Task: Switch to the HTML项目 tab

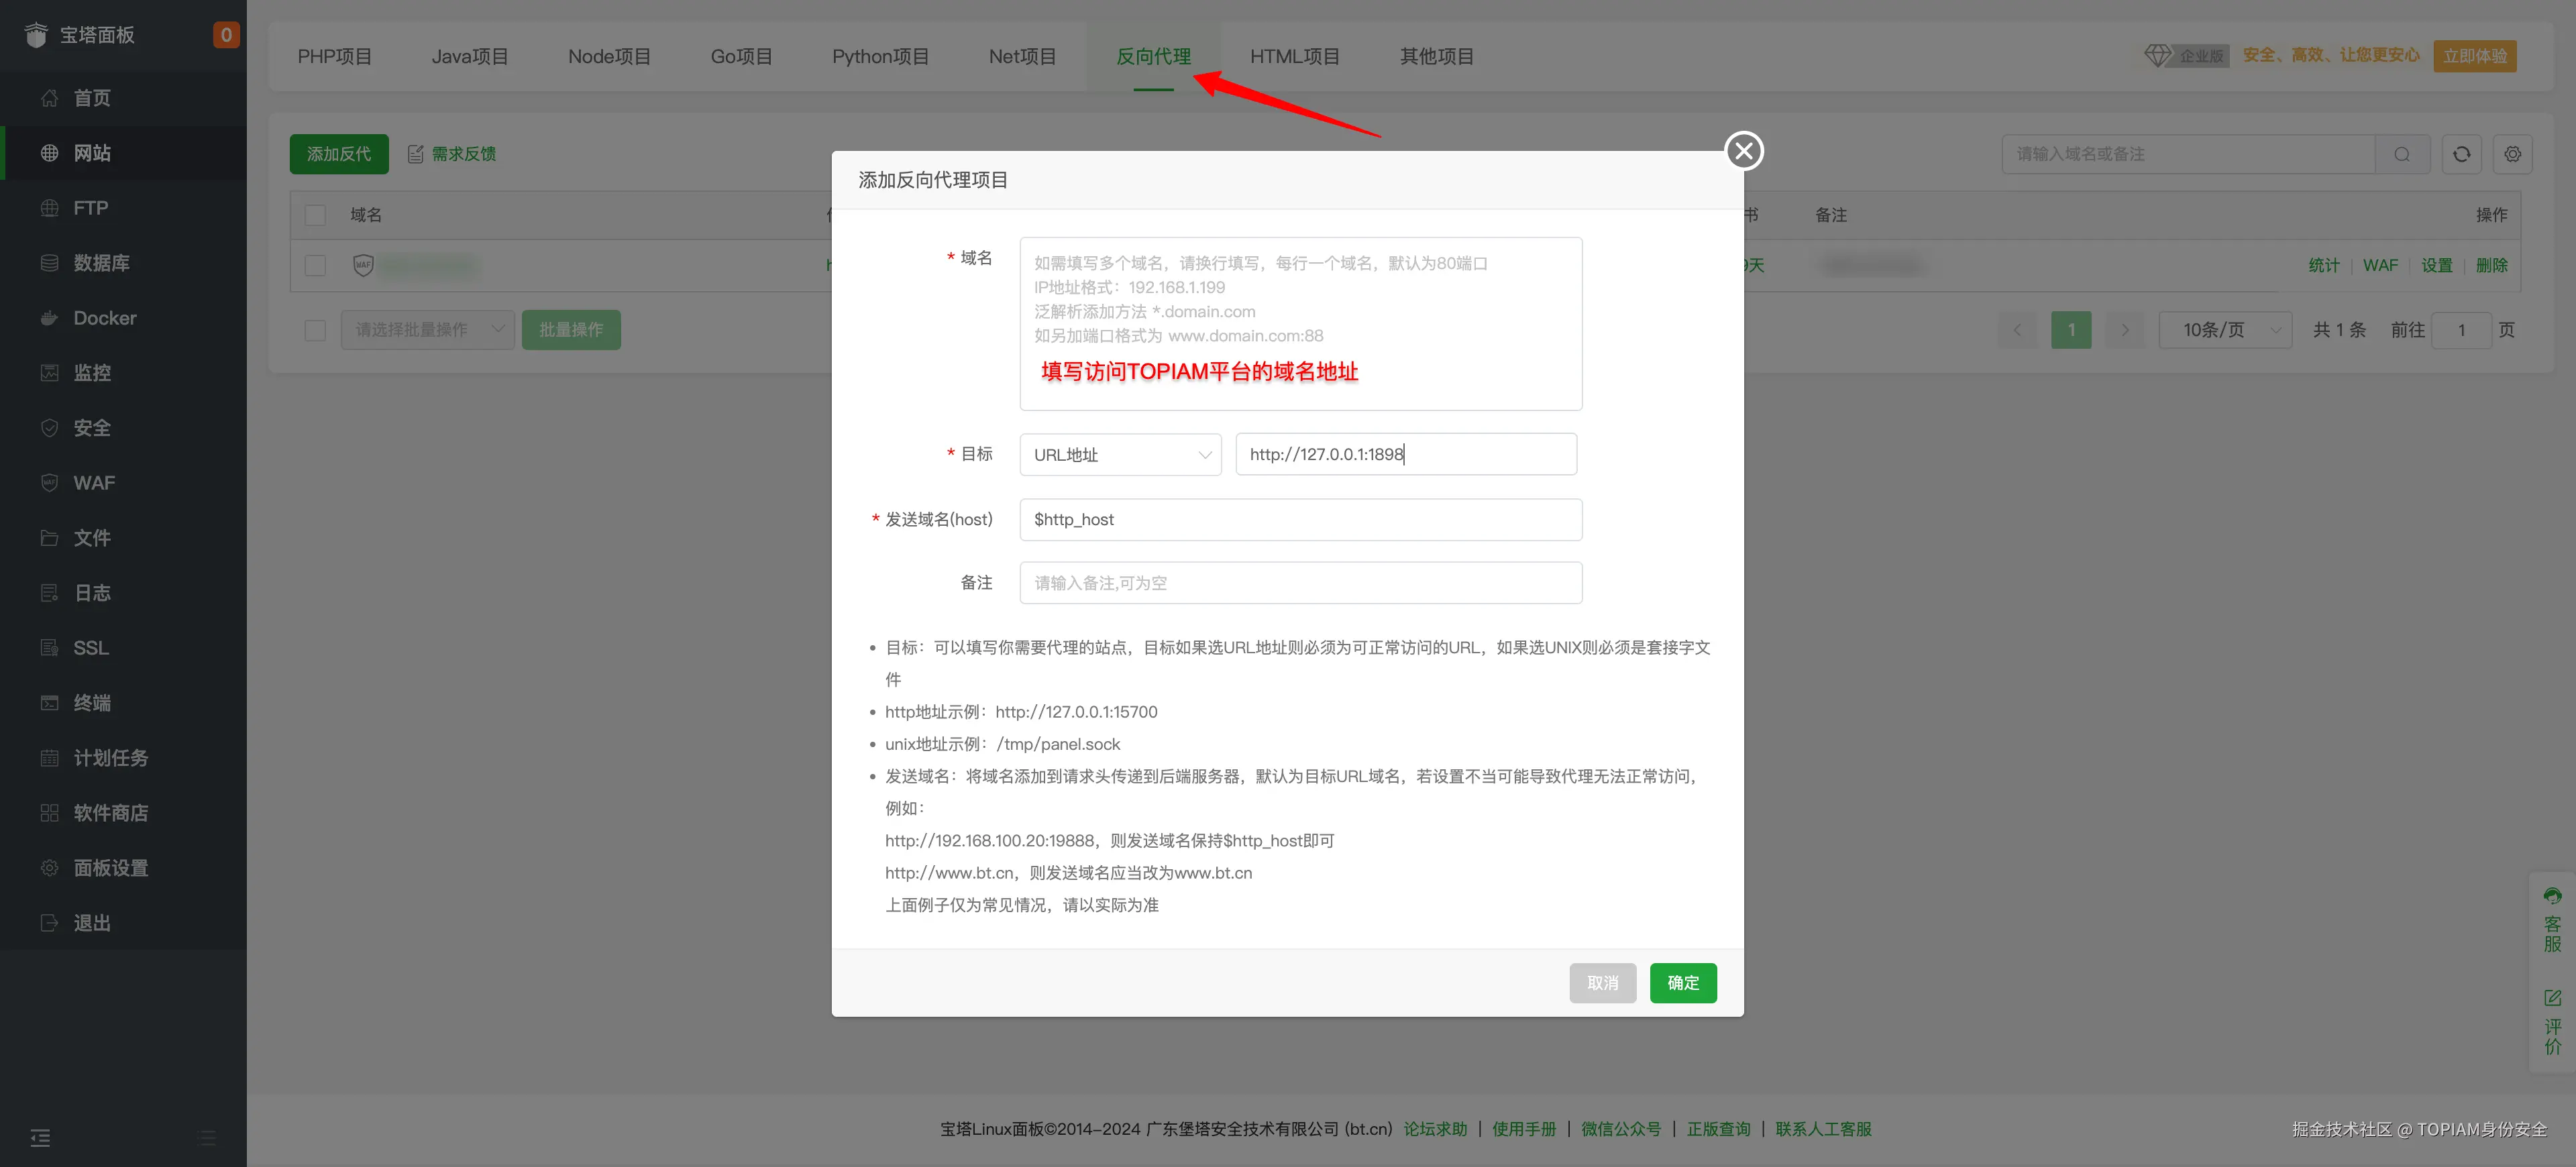Action: coord(1294,57)
